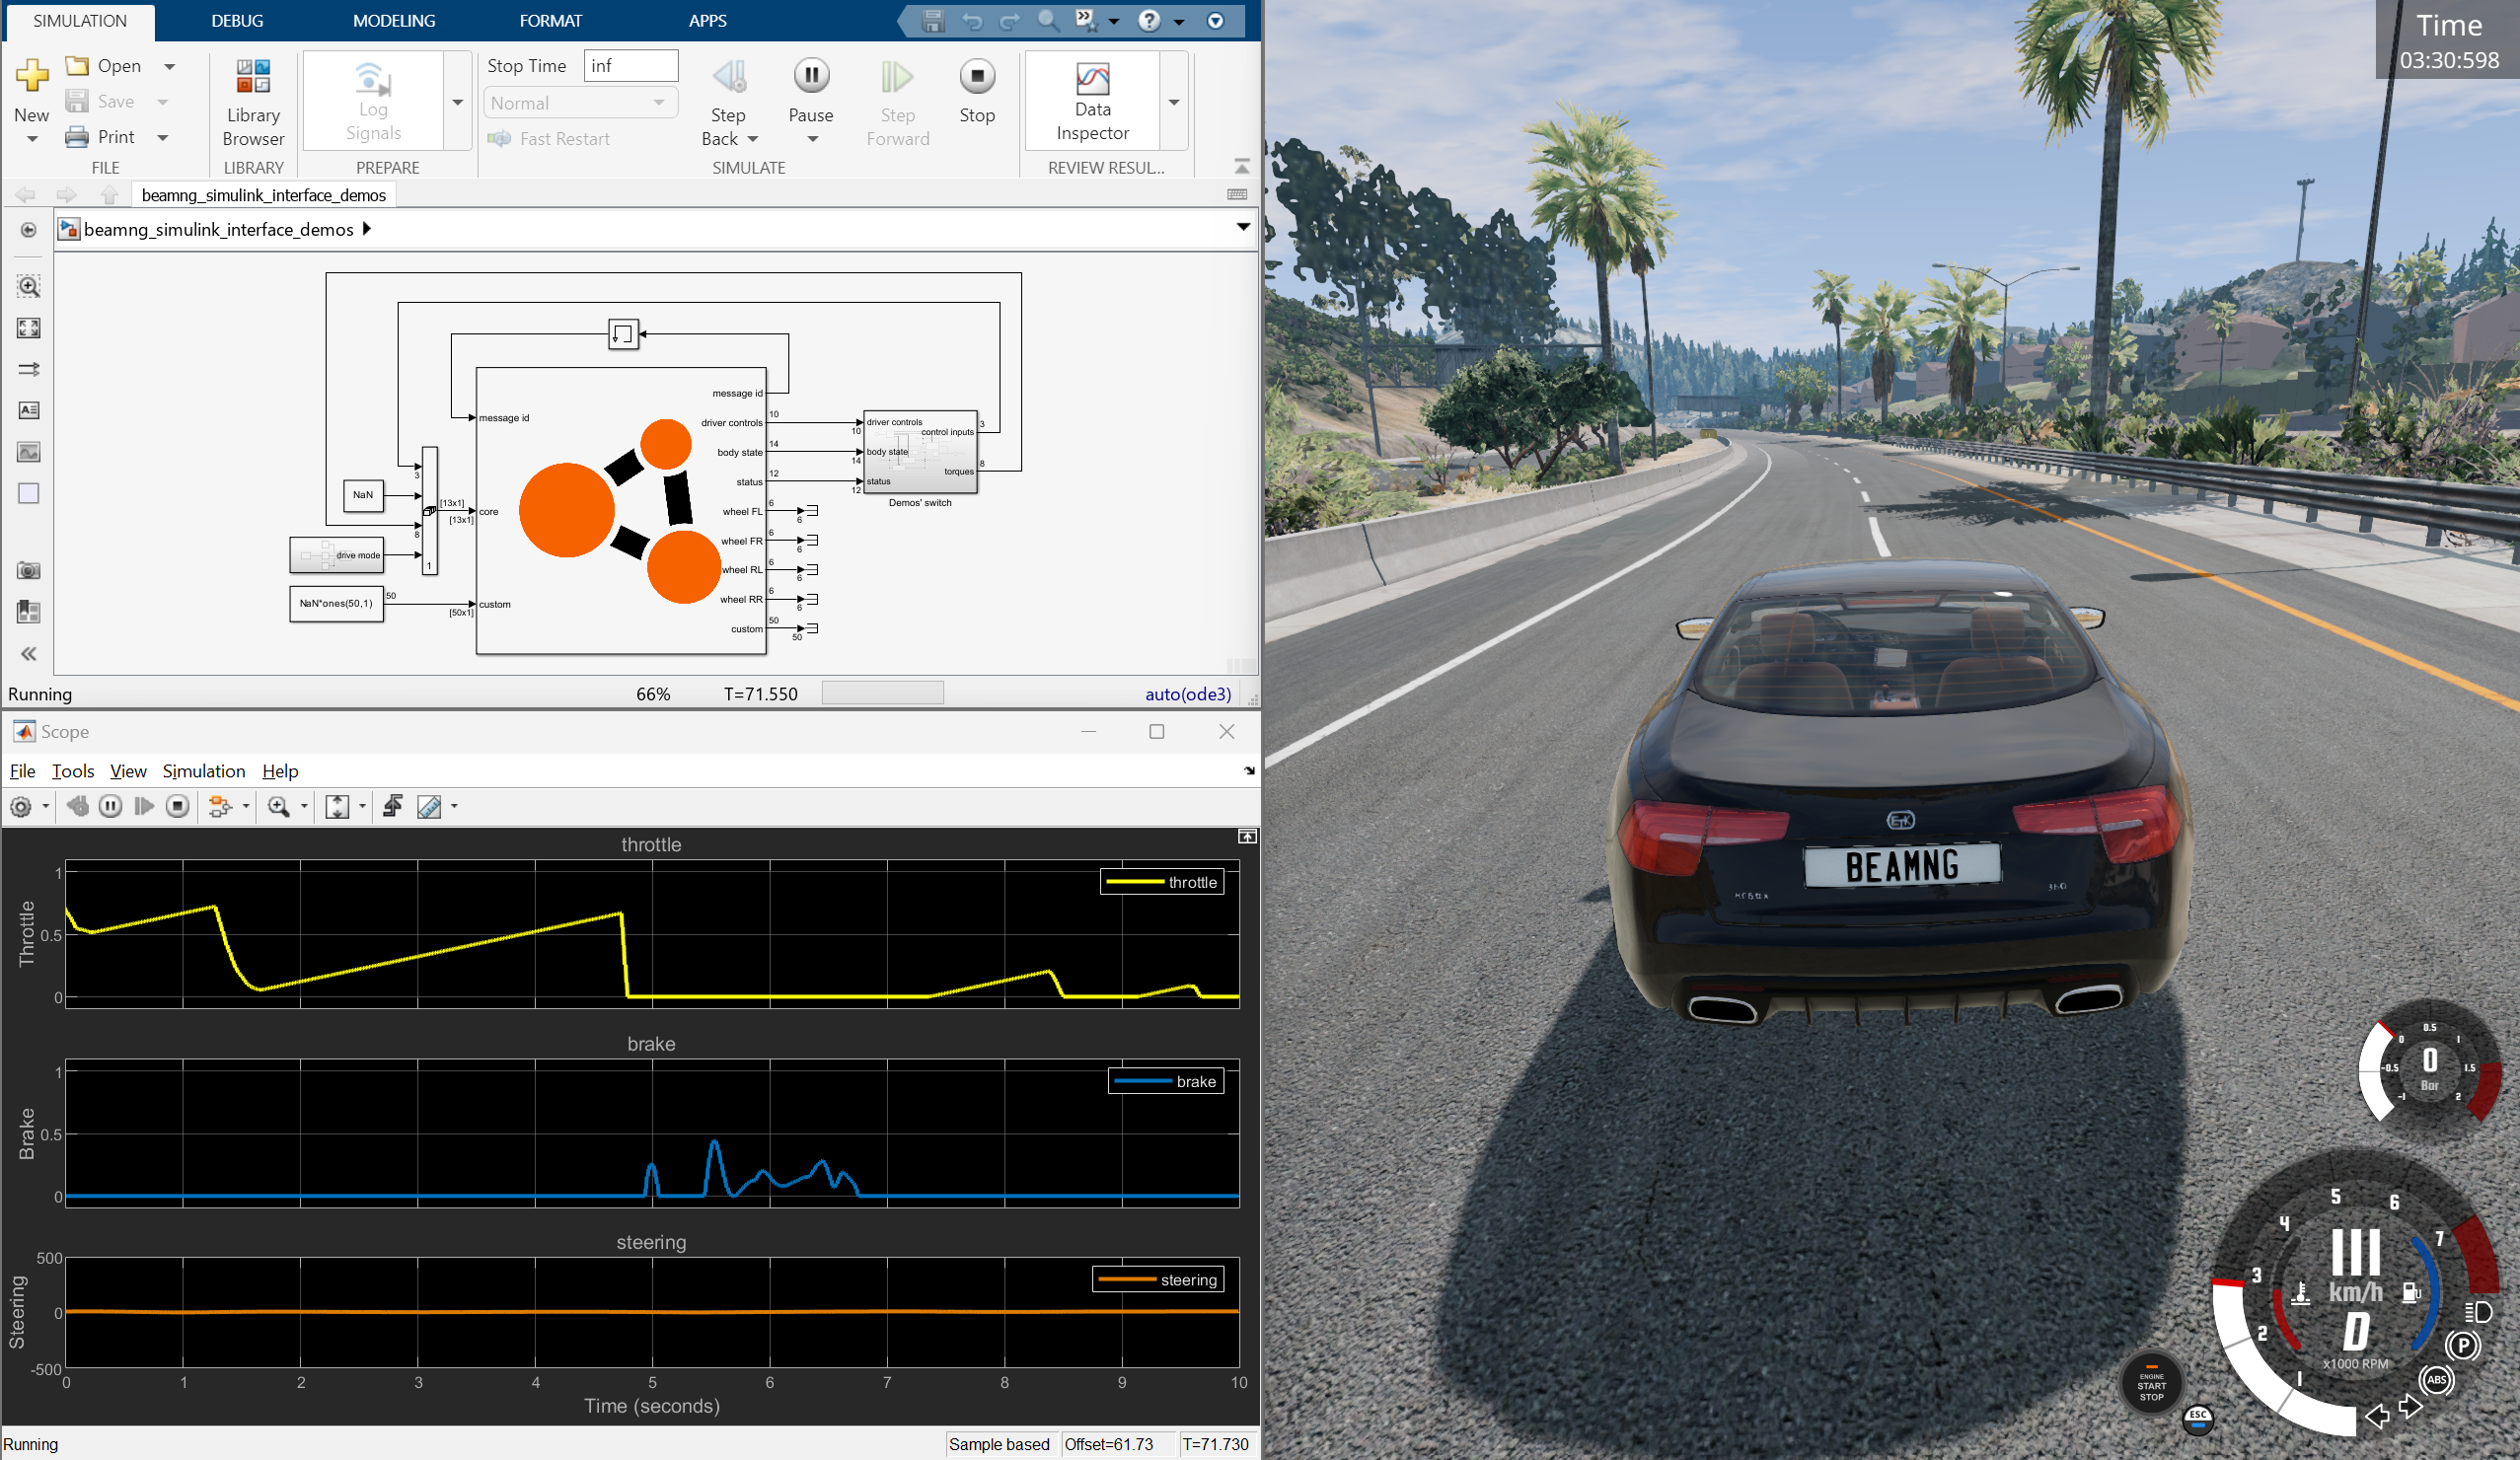The image size is (2520, 1460).
Task: Click the New model icon
Action: click(x=31, y=75)
